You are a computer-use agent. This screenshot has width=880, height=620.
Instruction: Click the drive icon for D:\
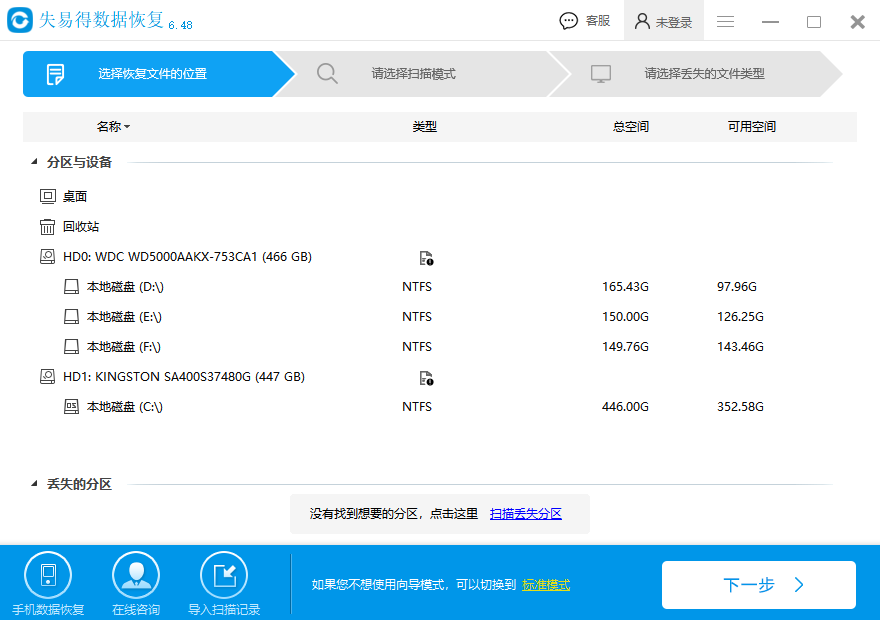[71, 287]
